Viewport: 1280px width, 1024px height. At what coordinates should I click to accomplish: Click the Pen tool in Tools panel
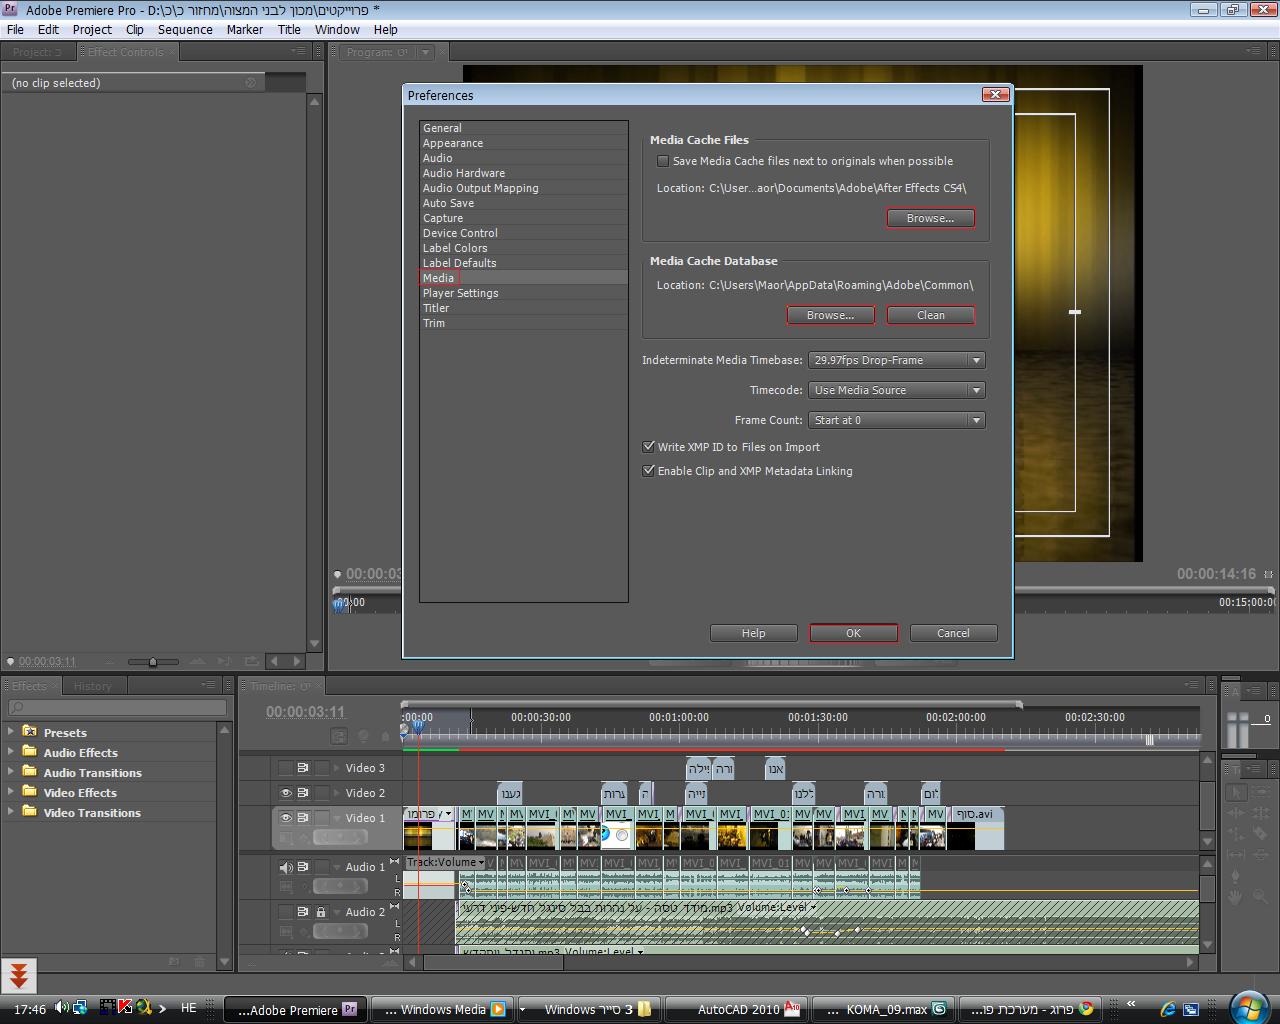[1237, 876]
